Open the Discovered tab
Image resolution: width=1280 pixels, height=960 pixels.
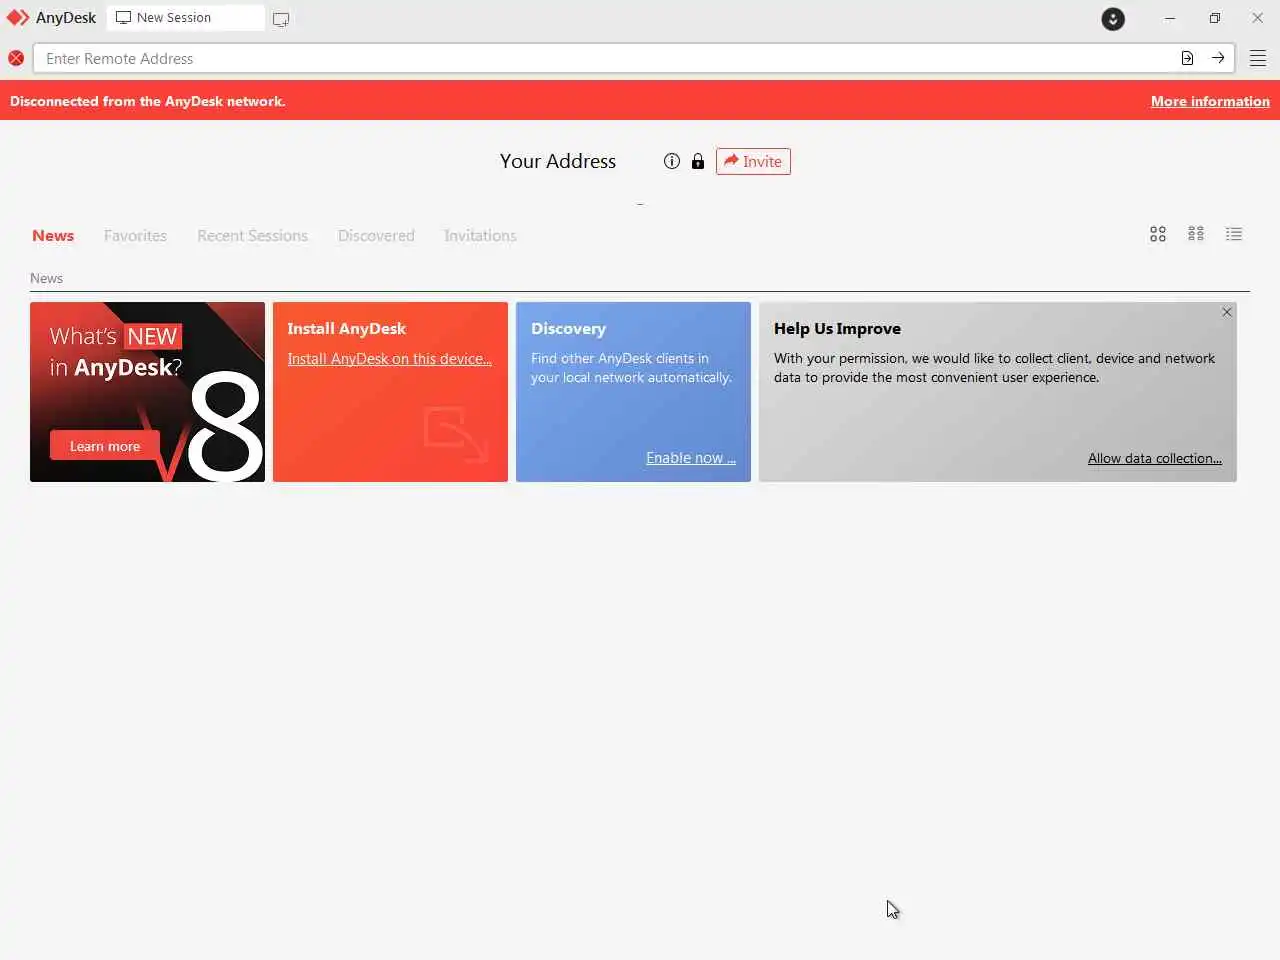click(376, 236)
